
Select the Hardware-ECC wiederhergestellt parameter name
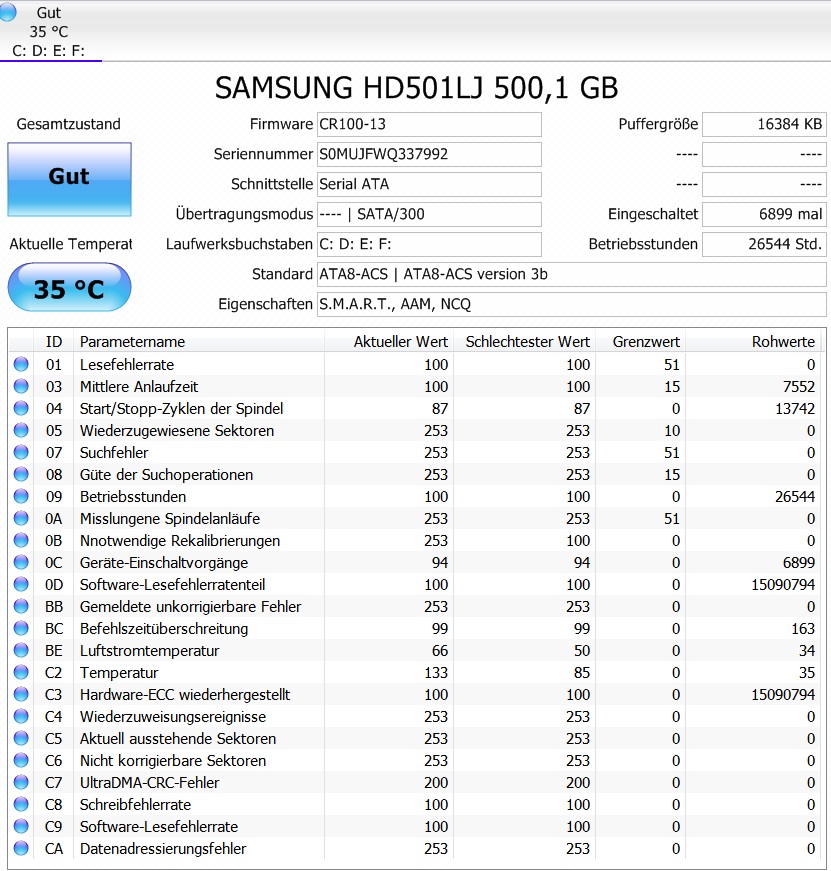185,694
